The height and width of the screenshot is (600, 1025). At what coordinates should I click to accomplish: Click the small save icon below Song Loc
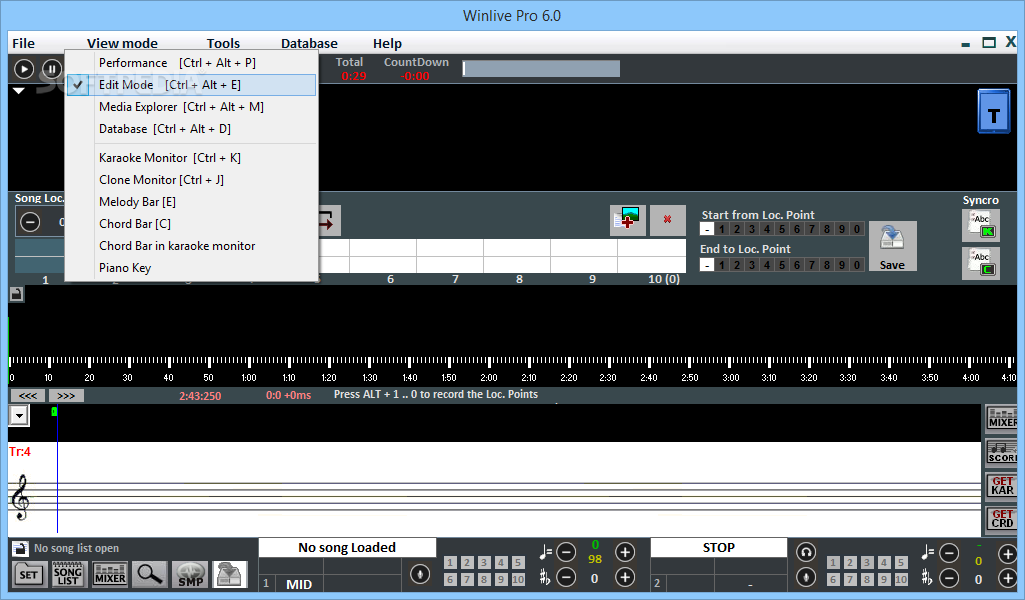(x=16, y=294)
